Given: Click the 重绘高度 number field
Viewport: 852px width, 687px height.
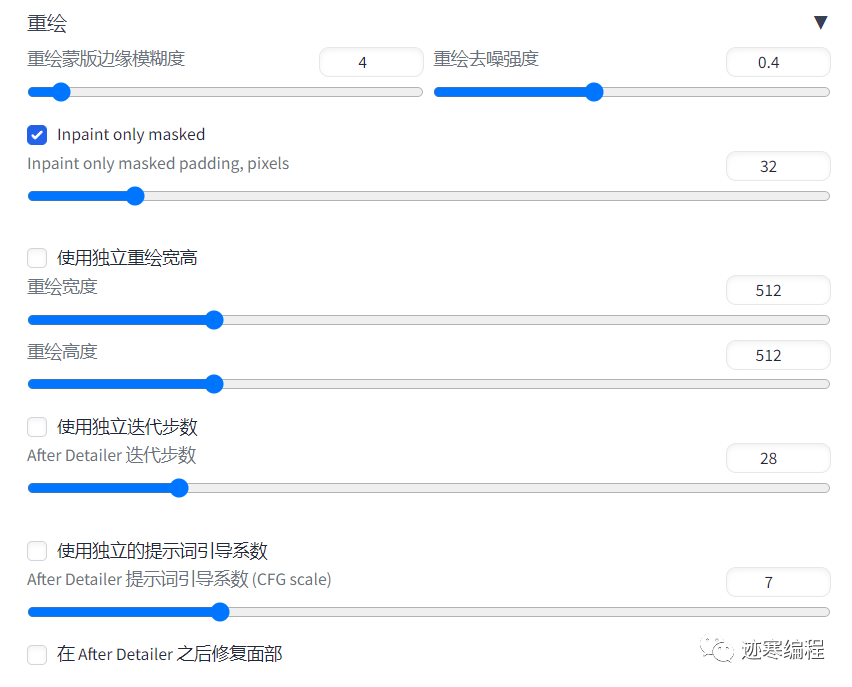Looking at the screenshot, I should point(777,355).
